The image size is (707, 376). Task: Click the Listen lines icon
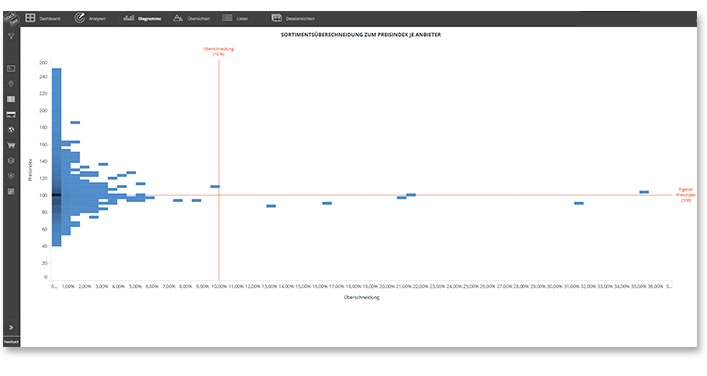227,18
